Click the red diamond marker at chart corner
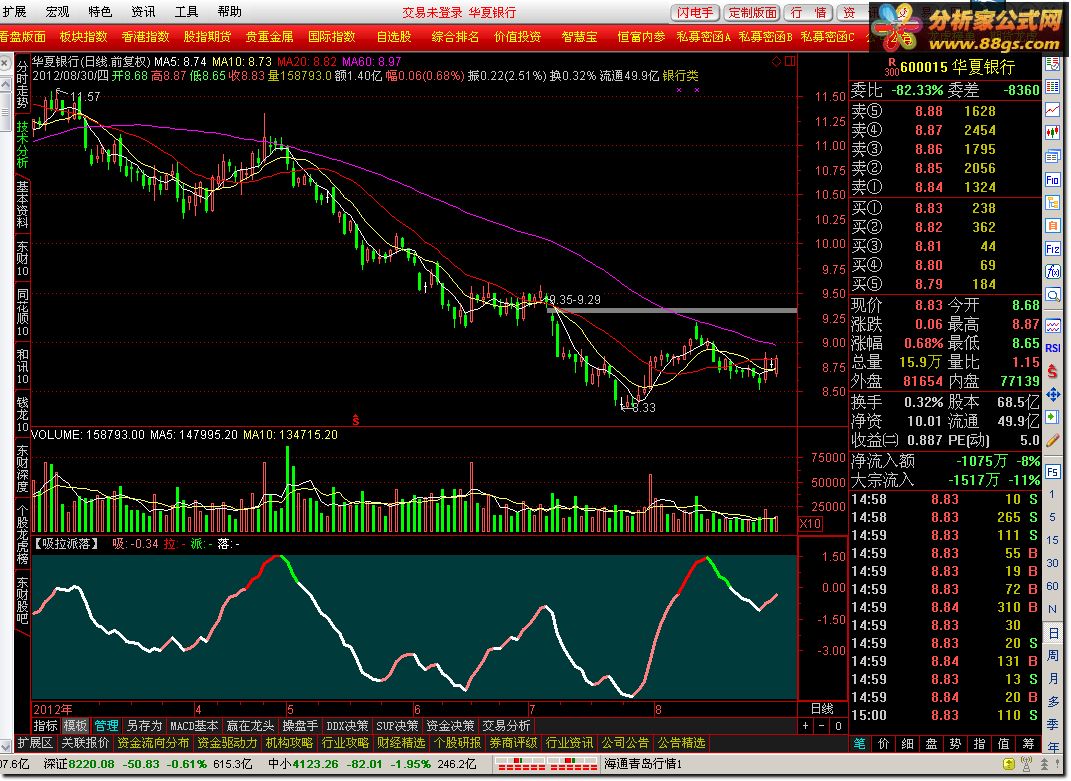The image size is (1071, 781). (x=776, y=61)
